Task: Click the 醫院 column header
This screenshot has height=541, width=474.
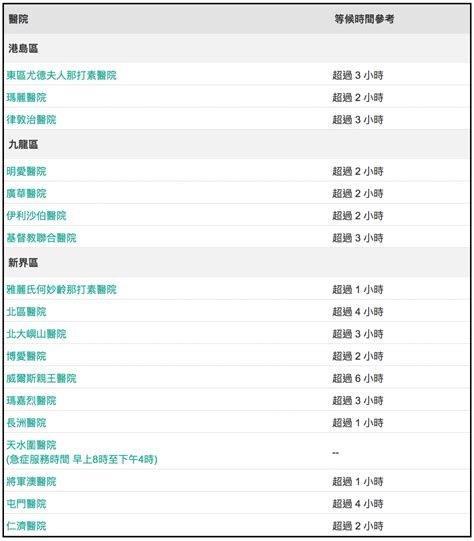Action: tap(18, 19)
